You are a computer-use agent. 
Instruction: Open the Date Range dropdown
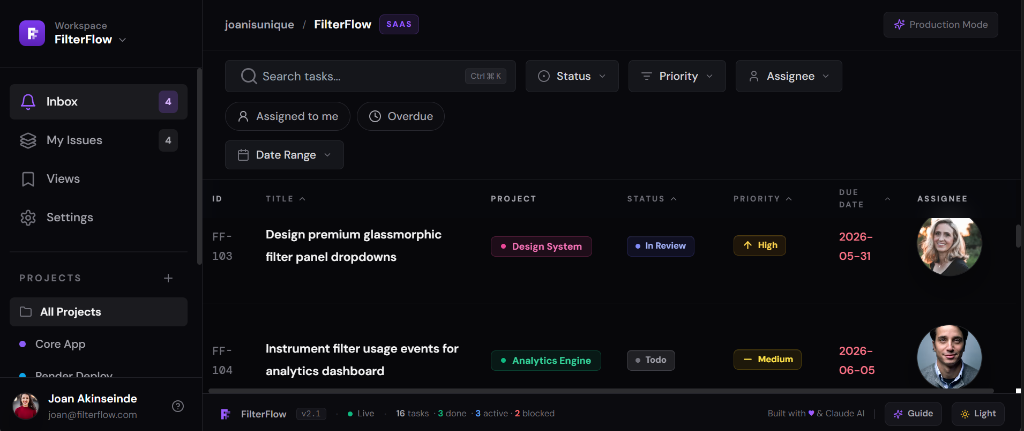click(284, 155)
